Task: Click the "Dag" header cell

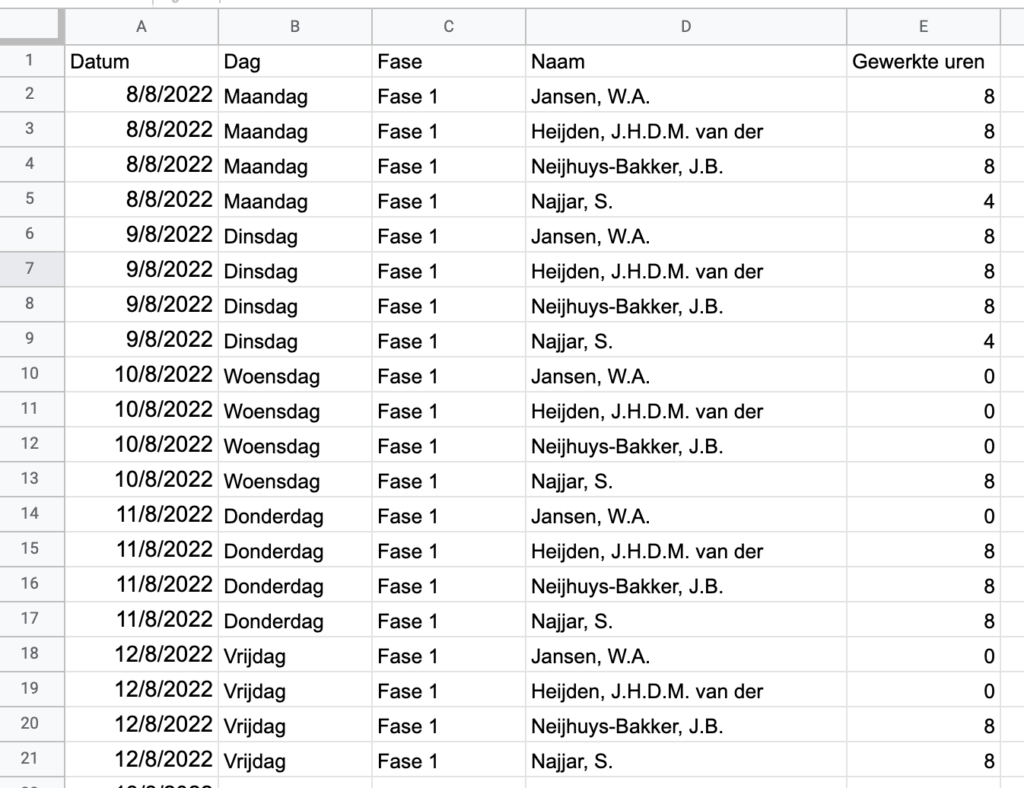Action: pos(295,62)
